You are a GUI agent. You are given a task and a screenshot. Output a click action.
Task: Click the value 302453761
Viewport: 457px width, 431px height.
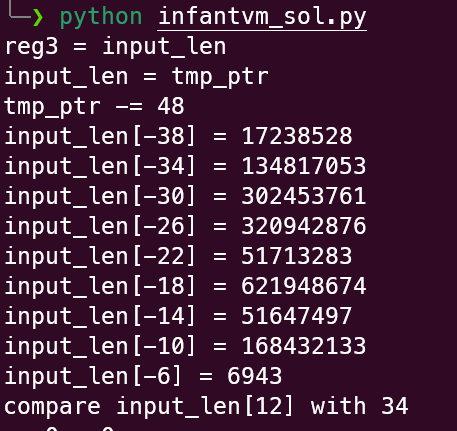[304, 196]
